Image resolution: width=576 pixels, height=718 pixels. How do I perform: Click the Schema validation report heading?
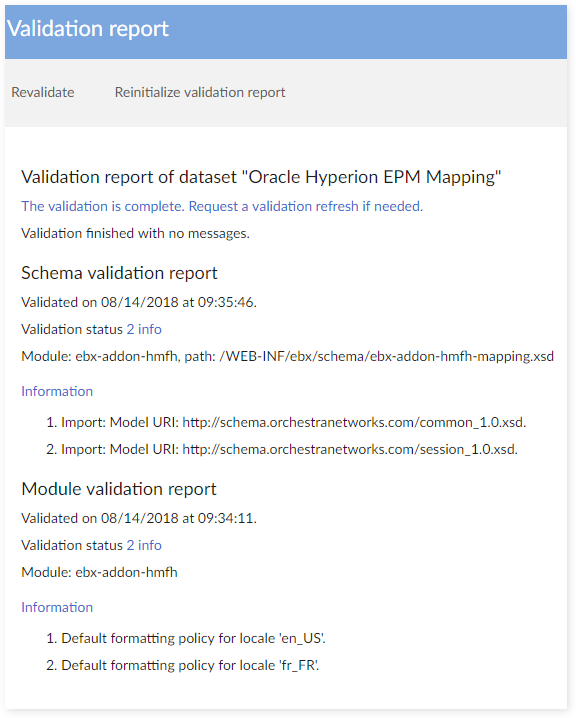[x=119, y=273]
